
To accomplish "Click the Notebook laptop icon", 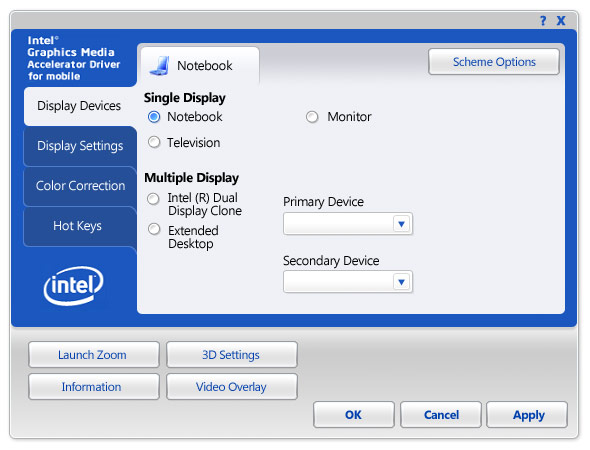I will 160,66.
